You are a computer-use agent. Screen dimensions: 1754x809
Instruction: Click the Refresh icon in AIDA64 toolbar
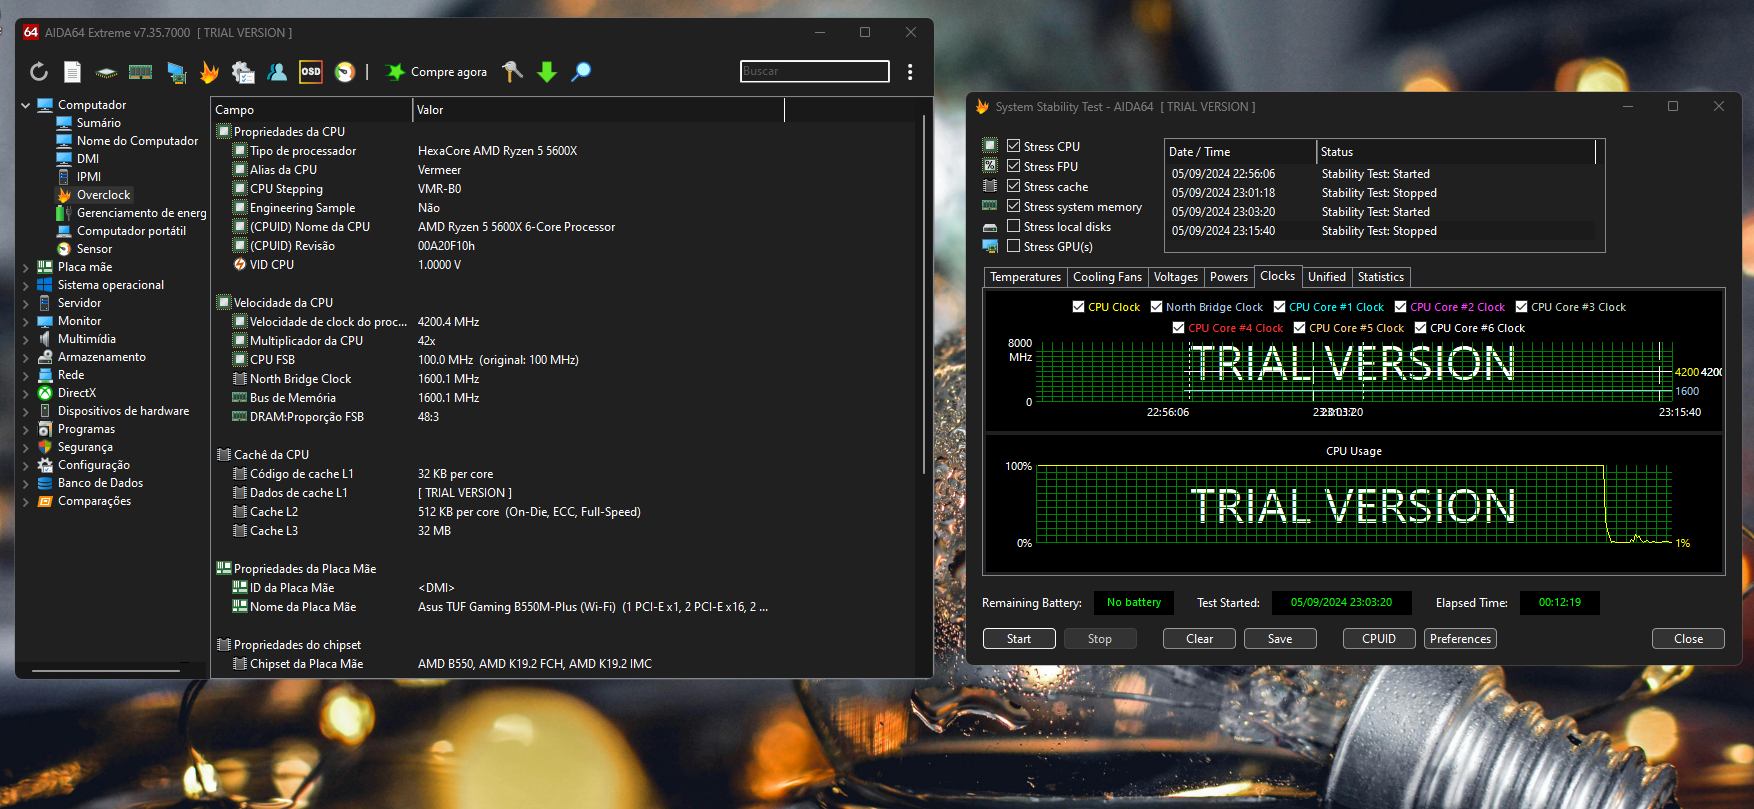point(39,72)
